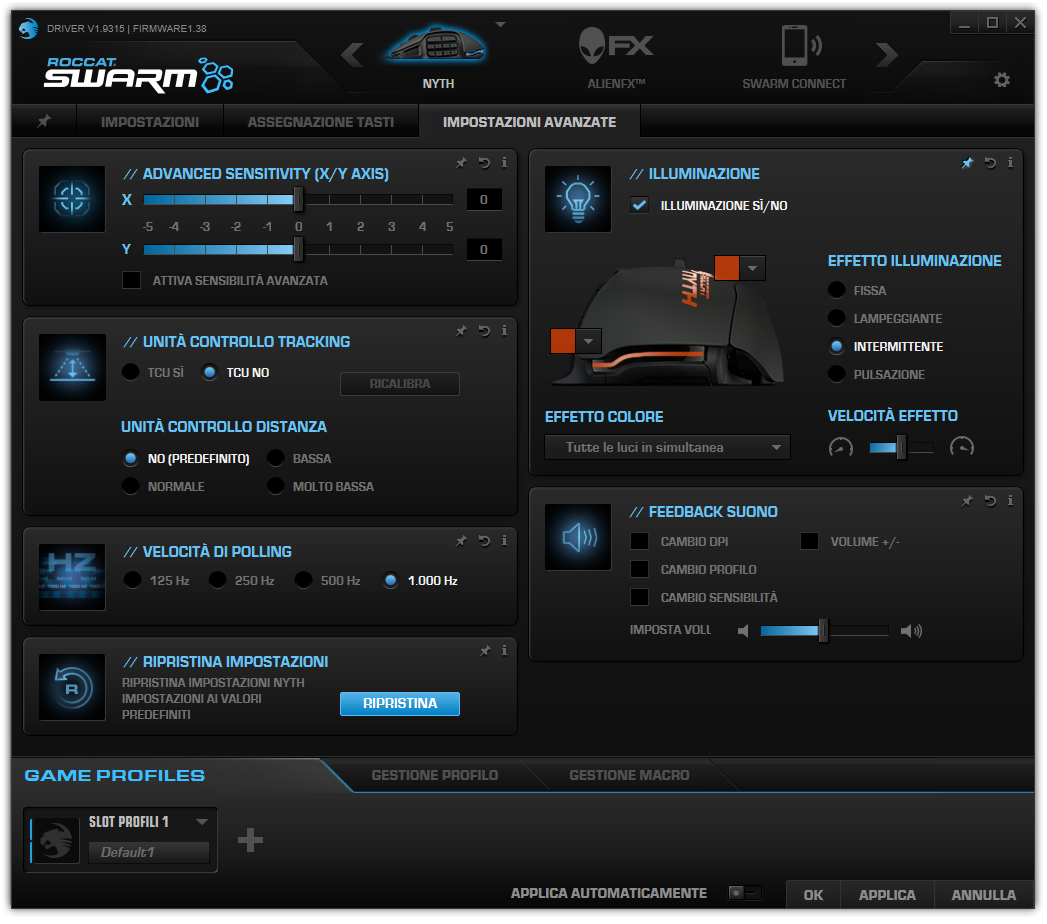Select Lampeggiante lighting effect
1047x924 pixels.
pos(837,318)
